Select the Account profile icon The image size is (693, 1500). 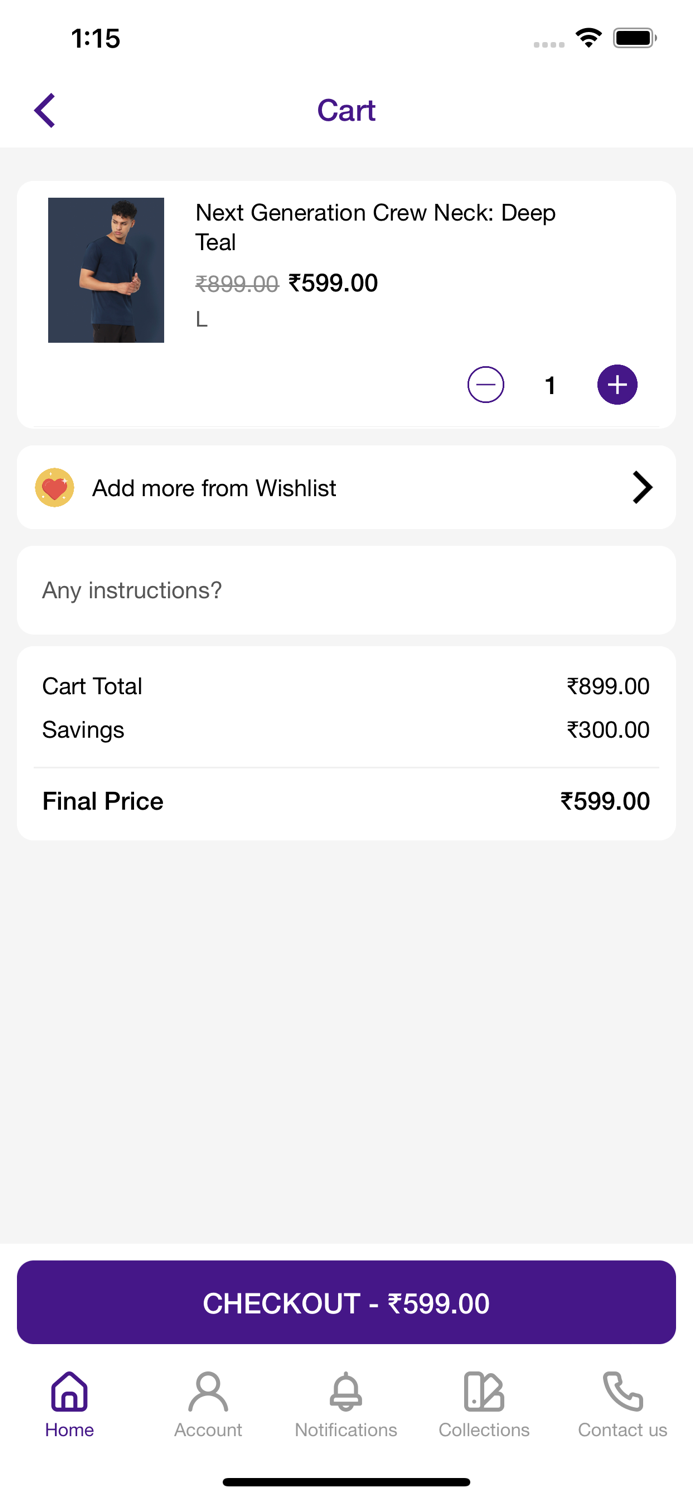pos(208,1390)
